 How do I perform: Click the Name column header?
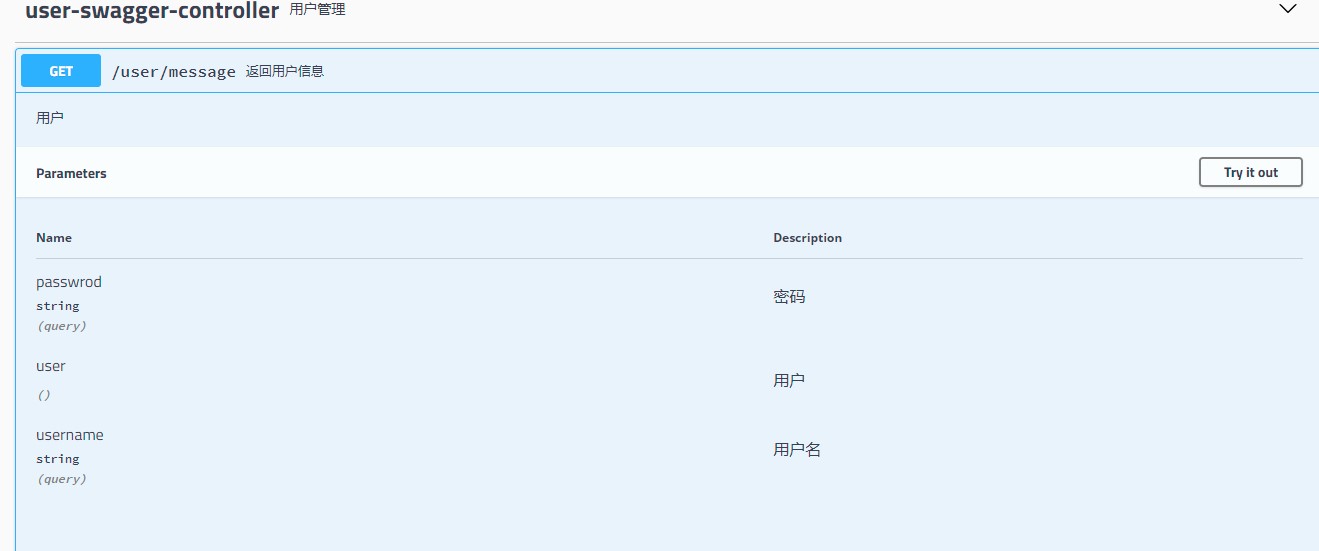coord(54,238)
